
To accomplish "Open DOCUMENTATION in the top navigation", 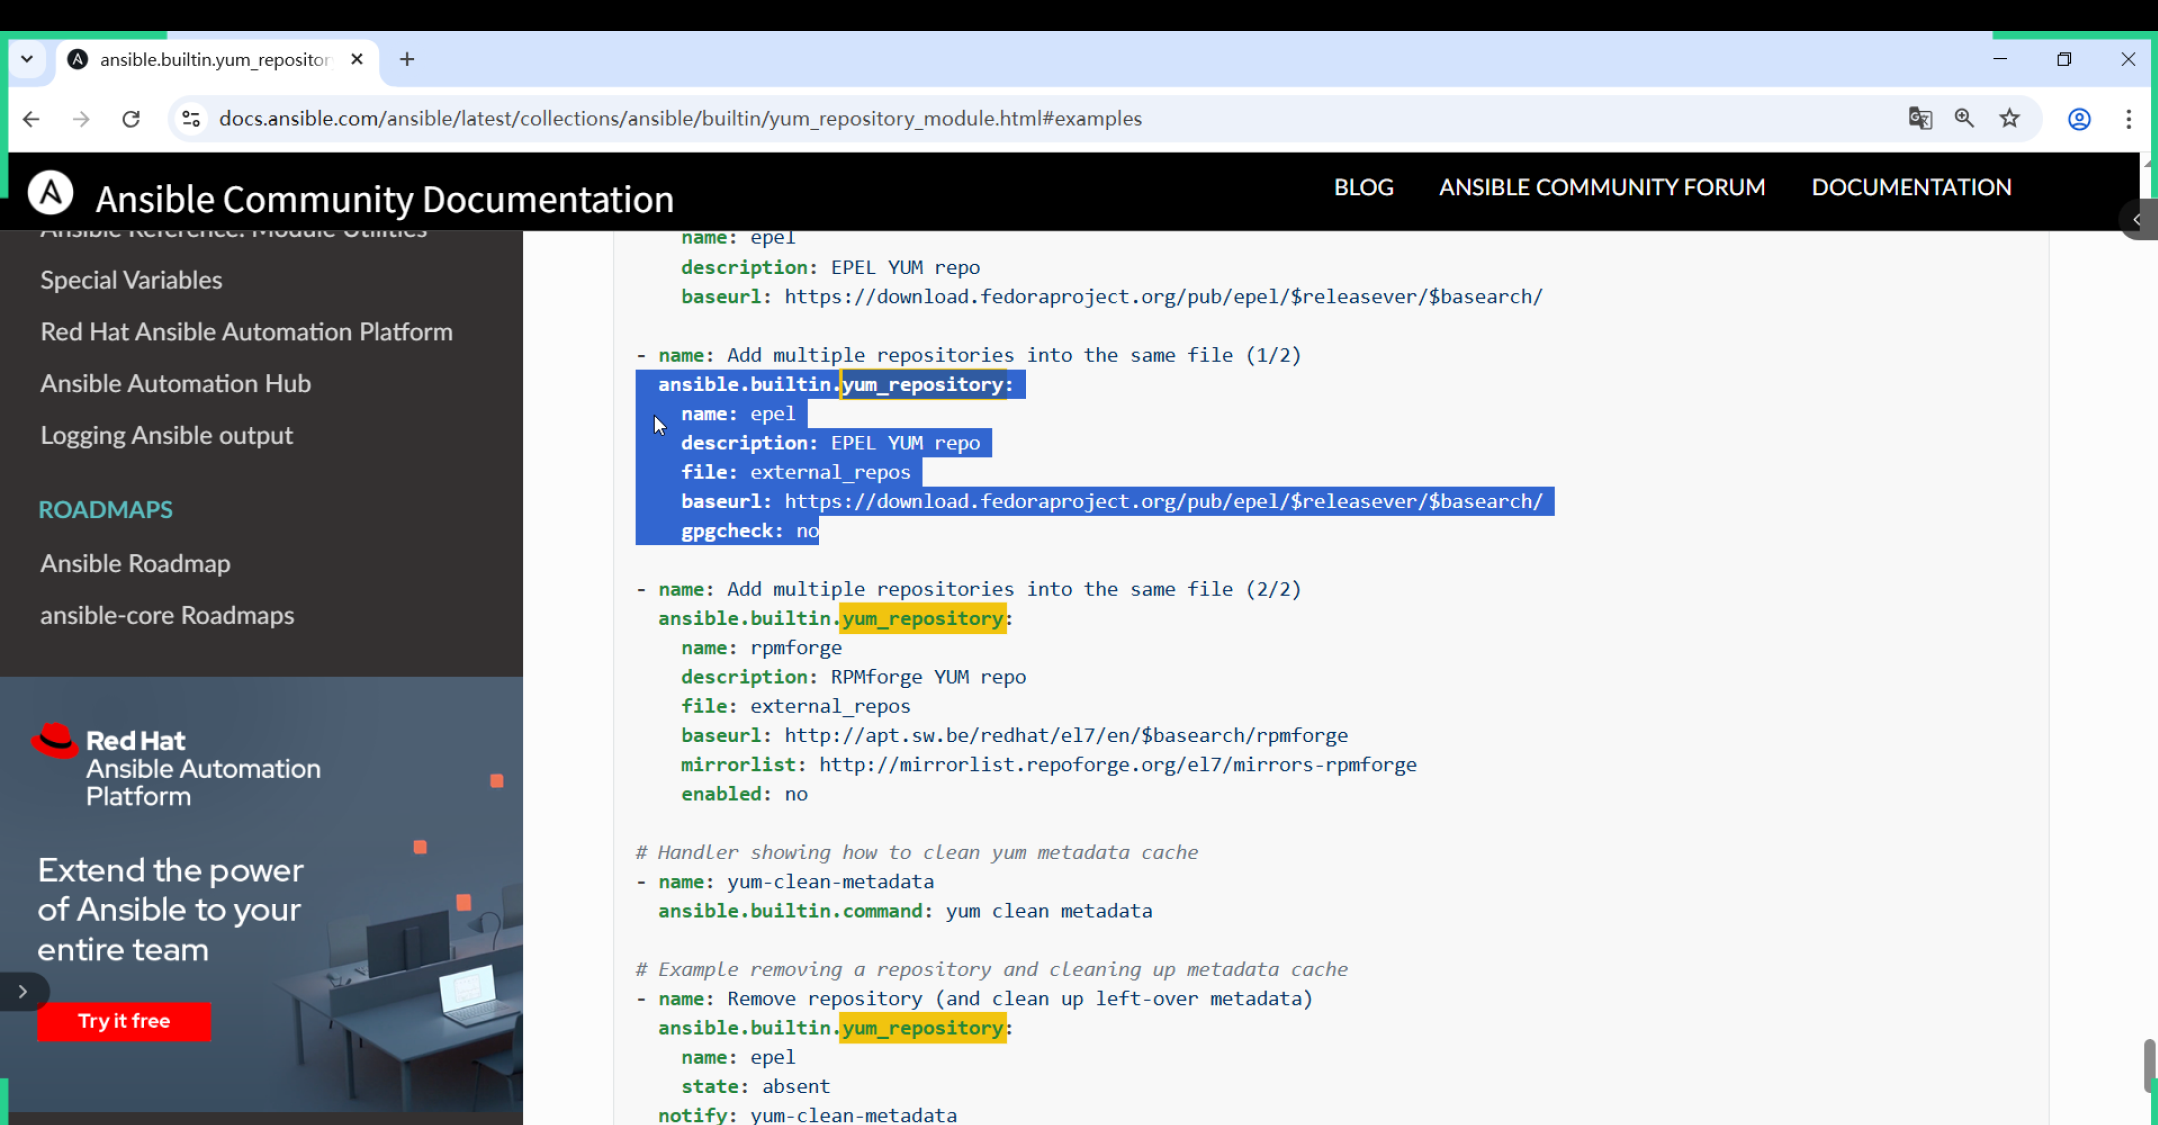I will click(x=1911, y=187).
